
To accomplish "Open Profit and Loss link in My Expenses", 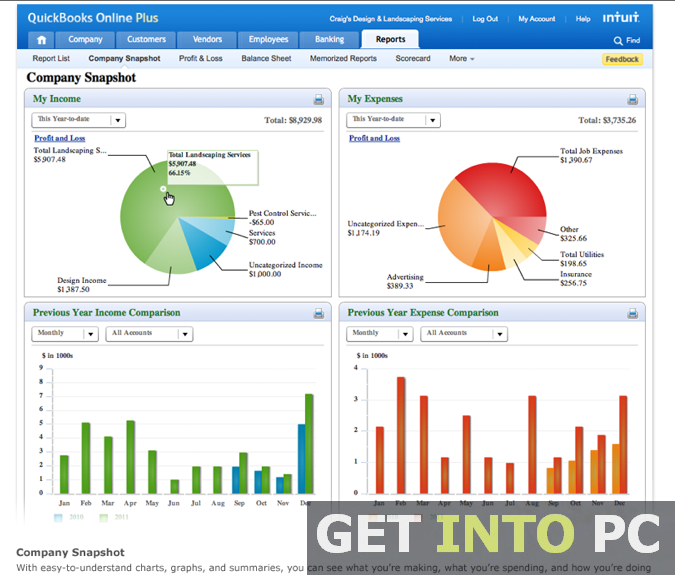I will [375, 138].
